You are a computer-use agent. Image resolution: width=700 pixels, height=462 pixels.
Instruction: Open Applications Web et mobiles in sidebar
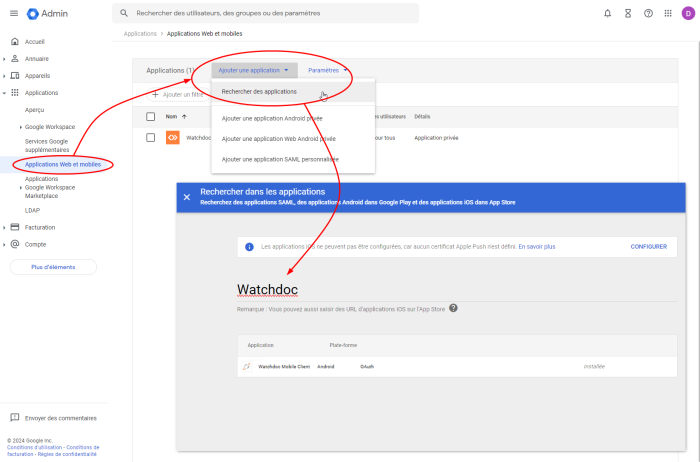[x=63, y=164]
